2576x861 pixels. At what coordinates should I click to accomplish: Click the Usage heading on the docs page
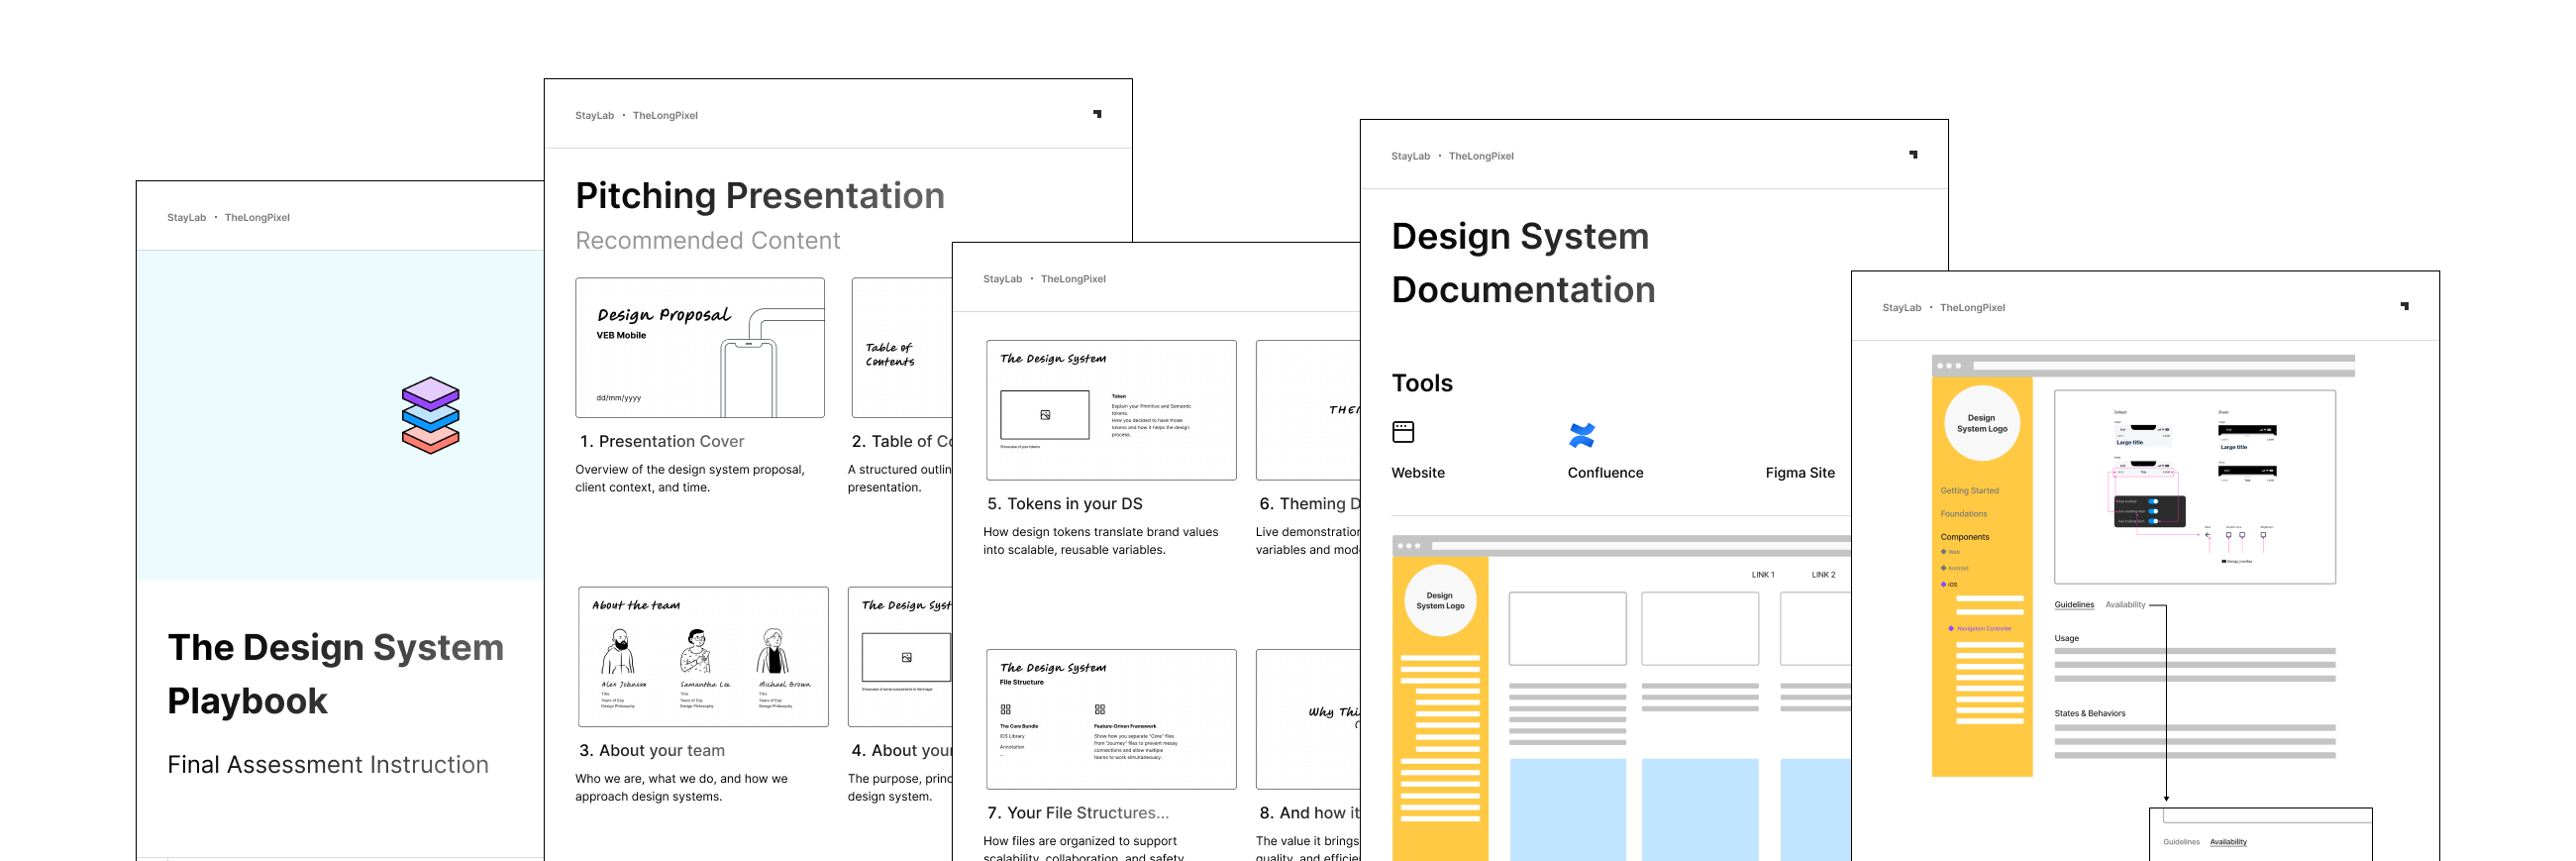pyautogui.click(x=2066, y=638)
